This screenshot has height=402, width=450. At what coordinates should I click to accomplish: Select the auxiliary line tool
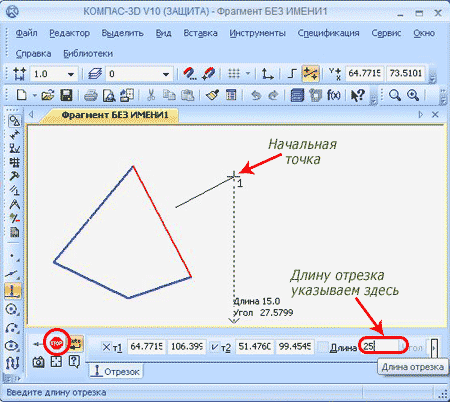point(13,274)
